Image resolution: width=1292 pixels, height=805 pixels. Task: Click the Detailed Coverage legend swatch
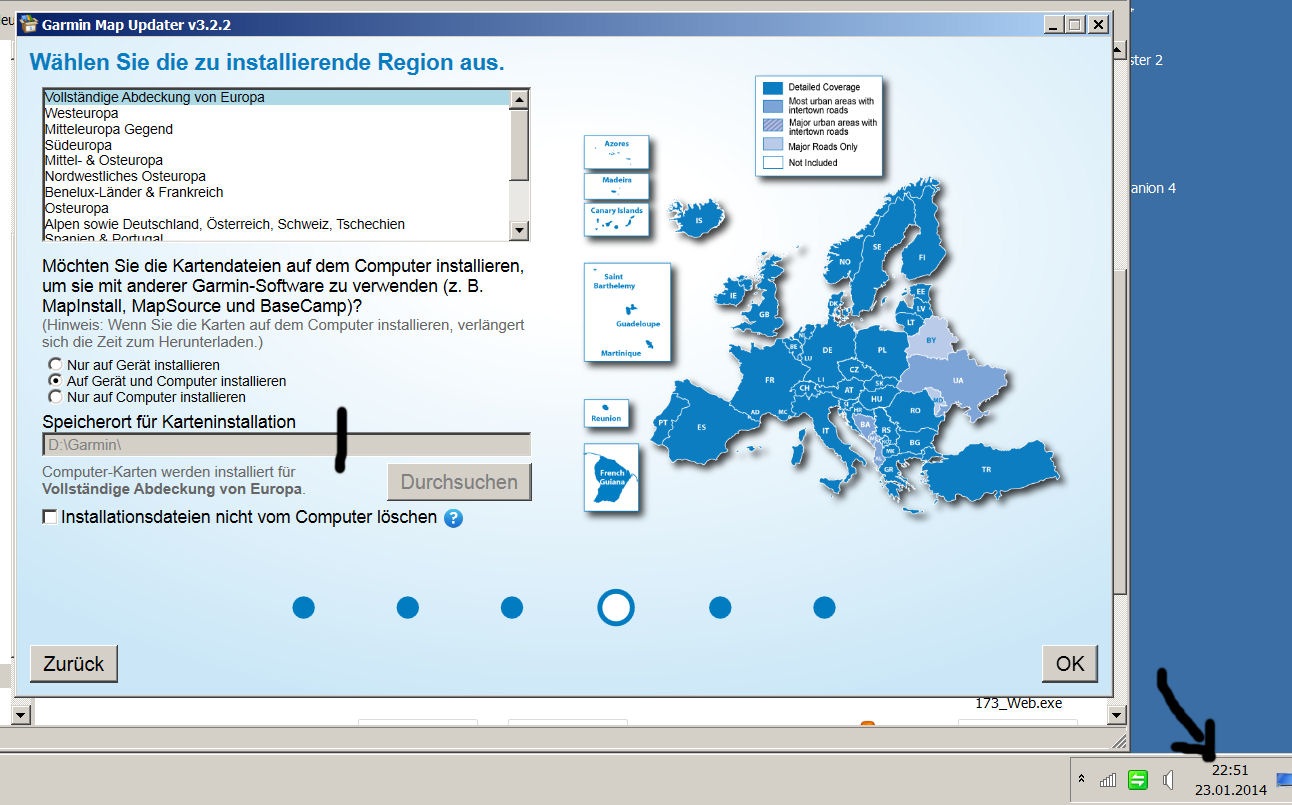point(773,88)
